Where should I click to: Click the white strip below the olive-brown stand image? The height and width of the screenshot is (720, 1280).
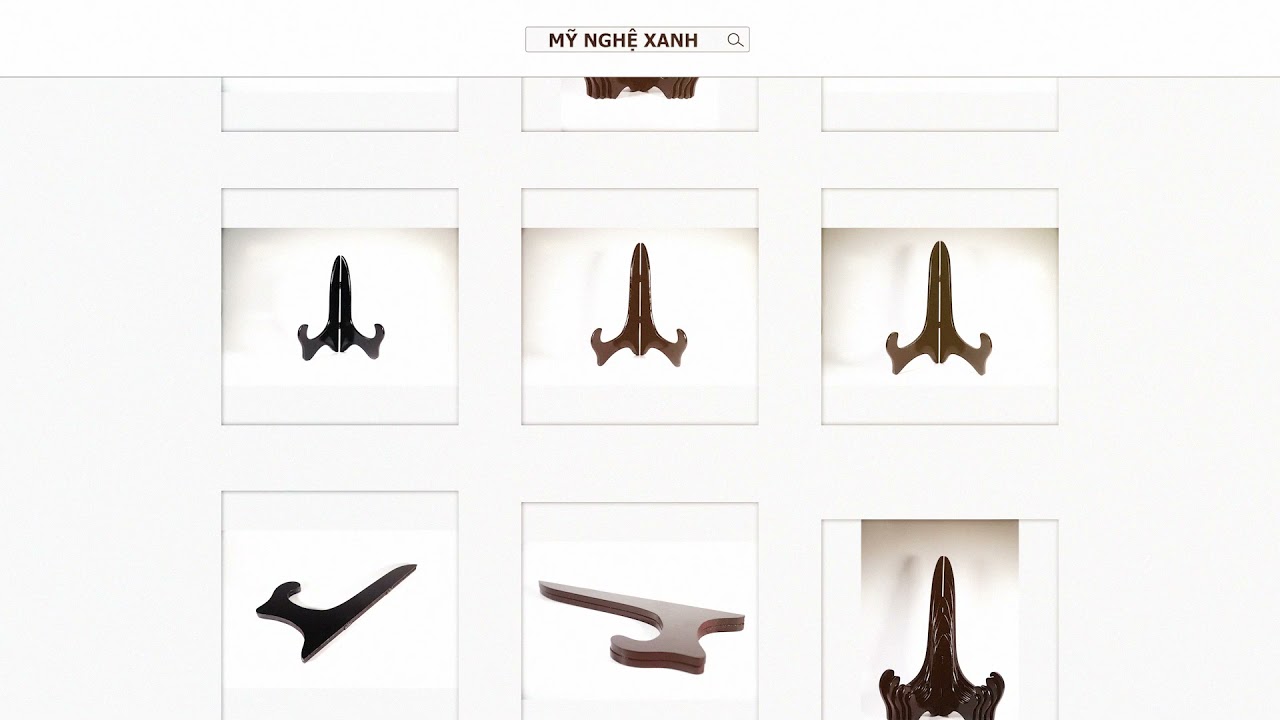[940, 404]
